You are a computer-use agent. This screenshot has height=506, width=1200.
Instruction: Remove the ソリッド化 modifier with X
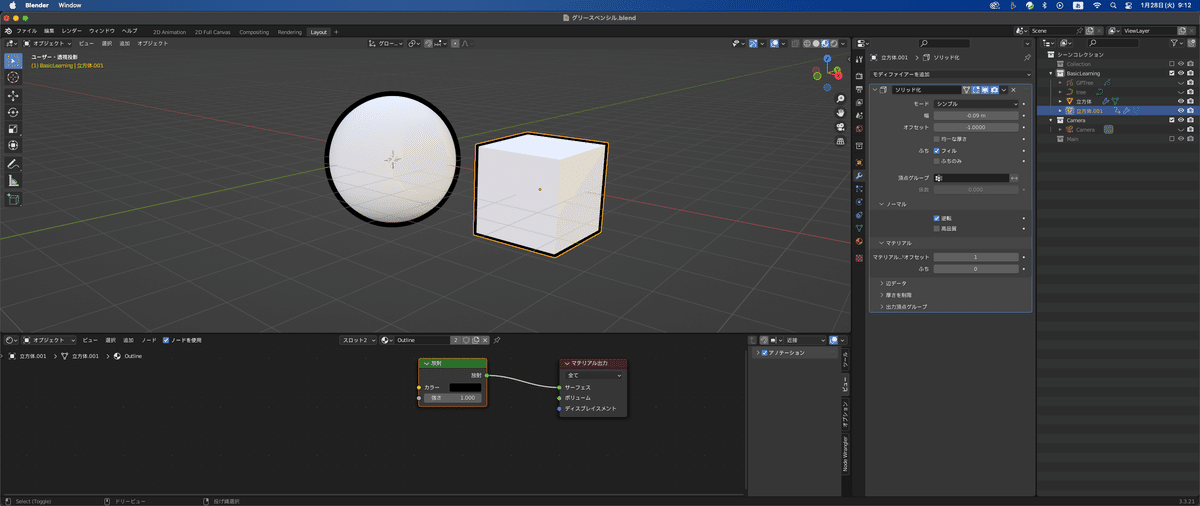coord(1014,90)
